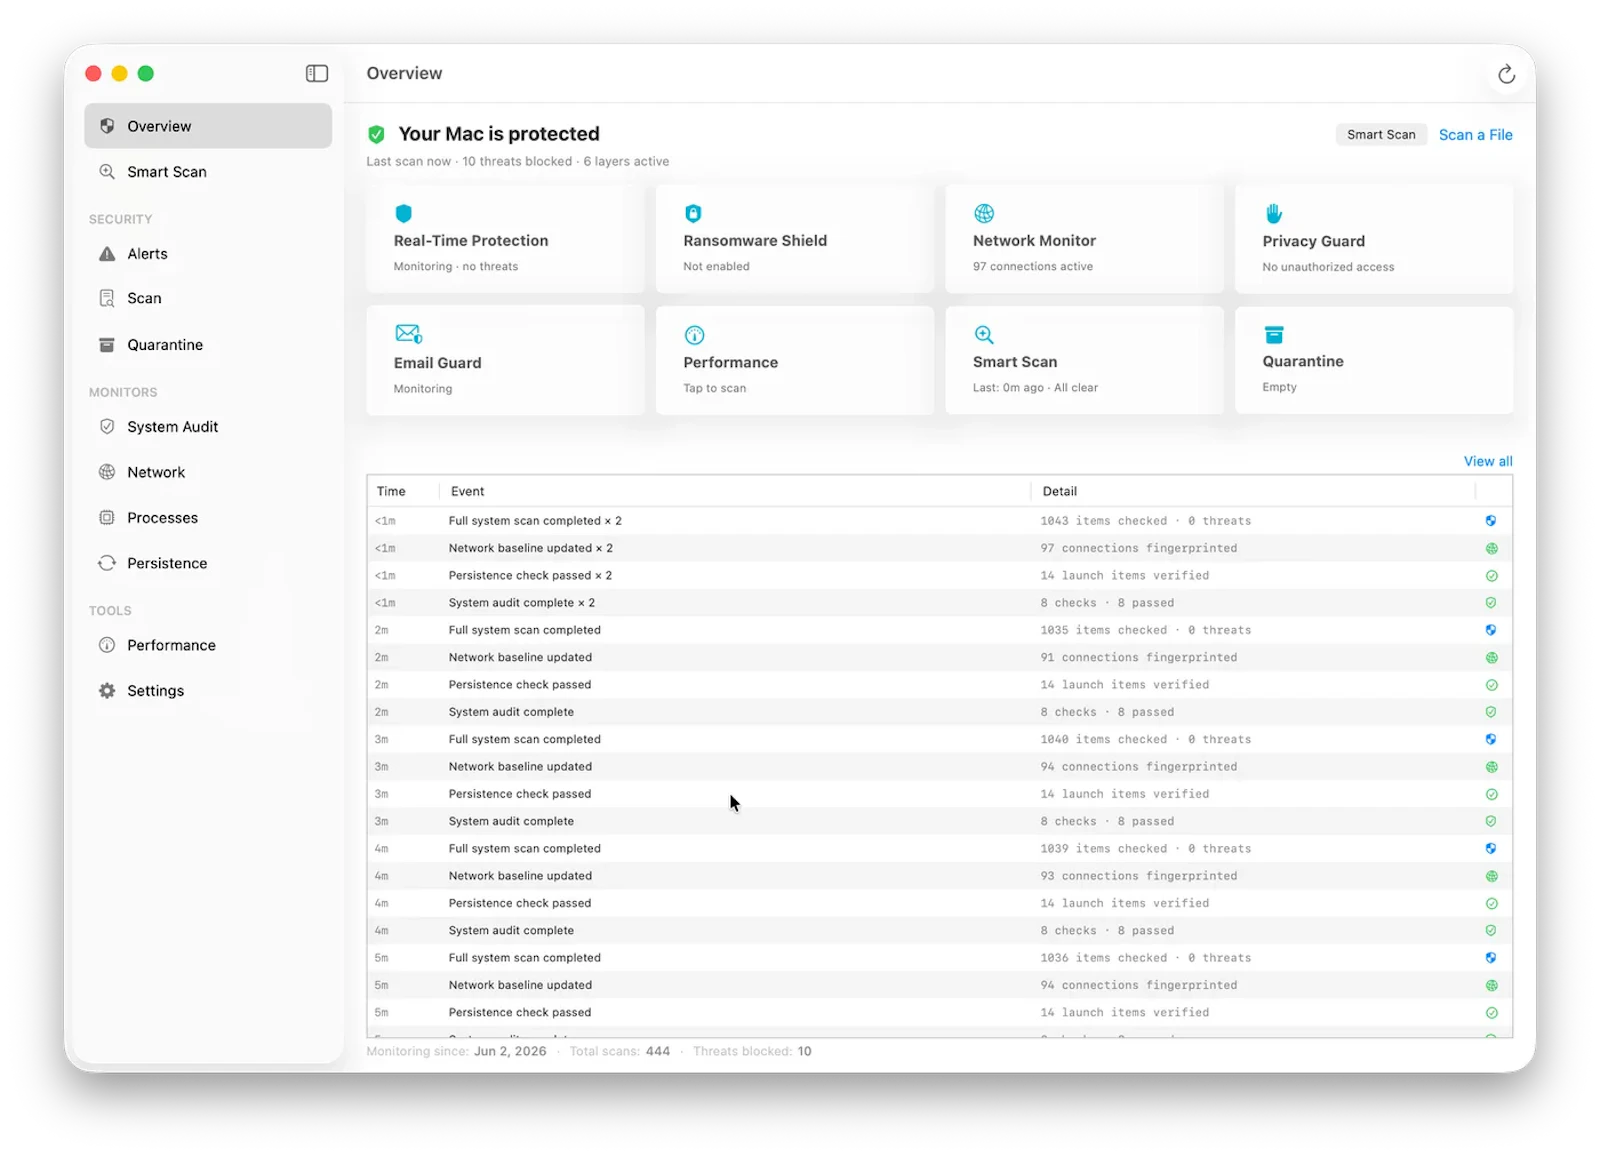Open the Persistence monitor
1600x1157 pixels.
(208, 563)
